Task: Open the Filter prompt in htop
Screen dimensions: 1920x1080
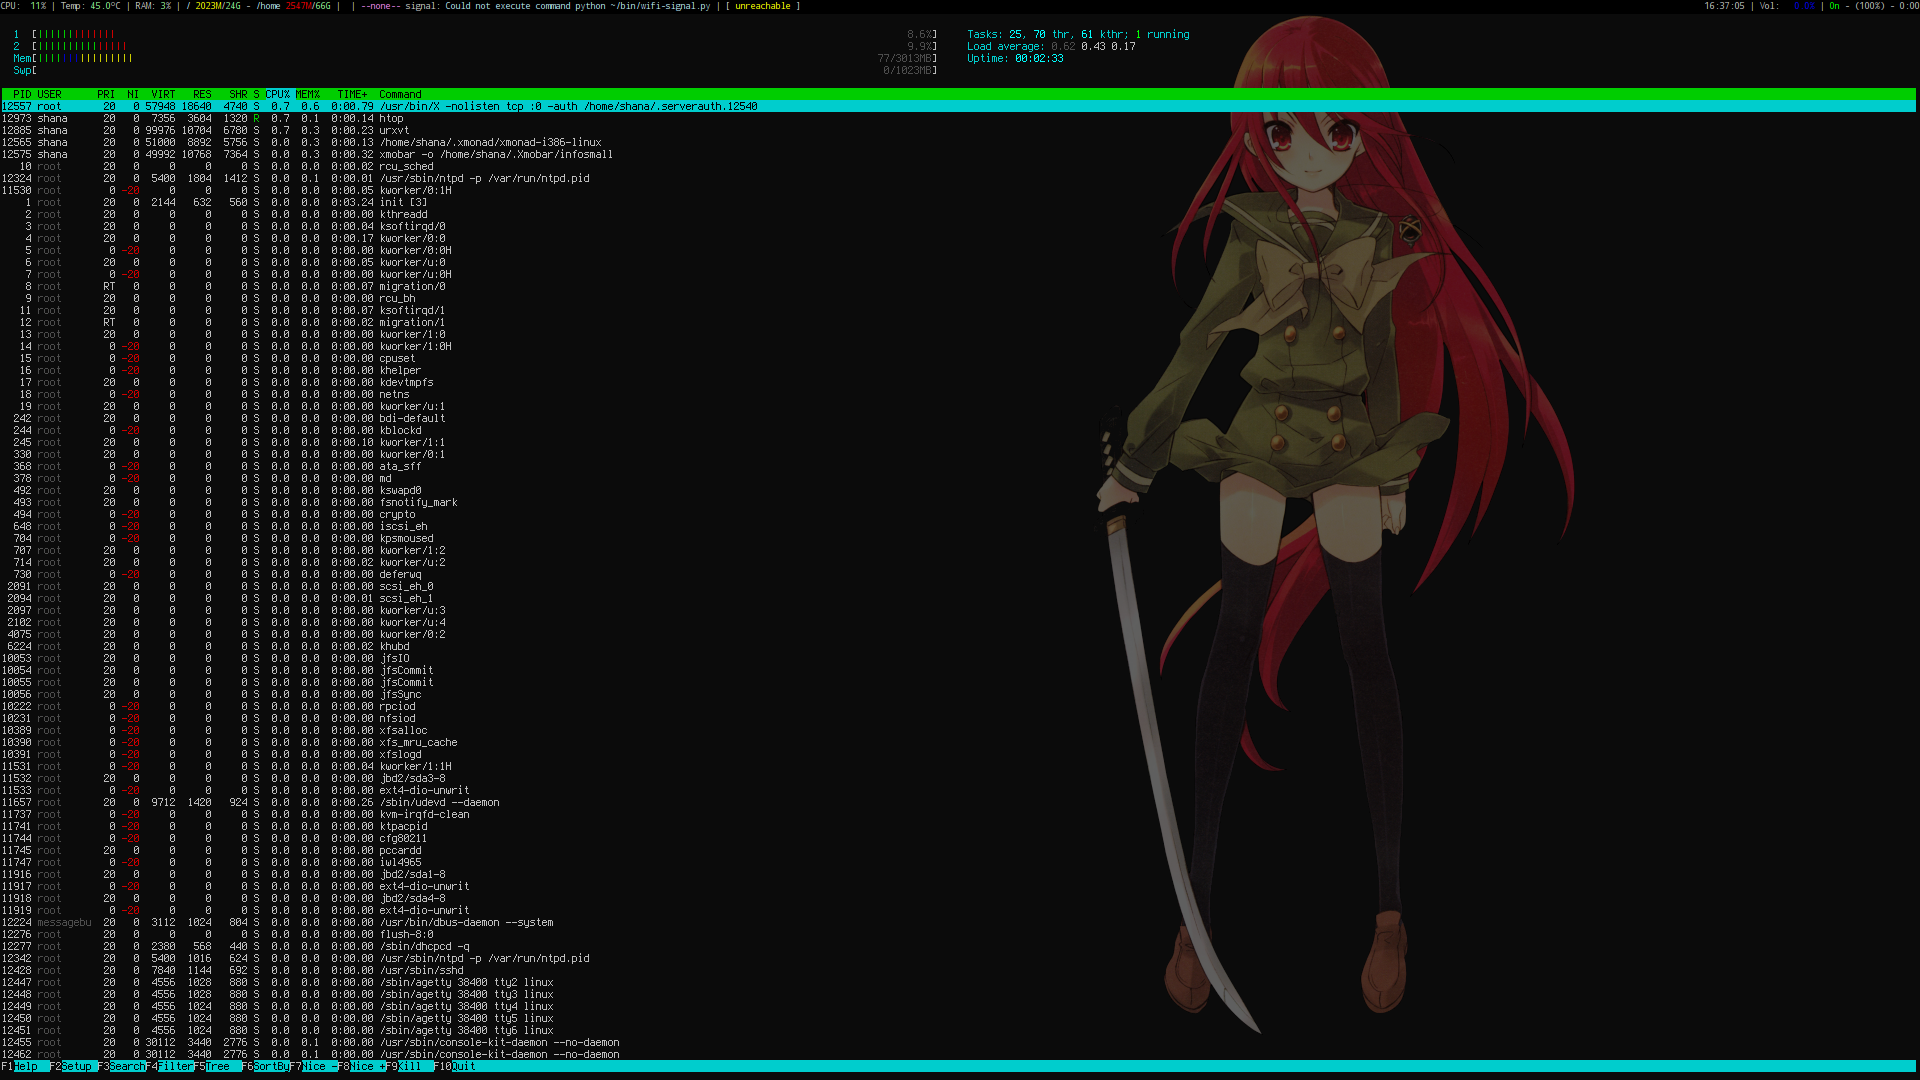Action: tap(169, 1066)
